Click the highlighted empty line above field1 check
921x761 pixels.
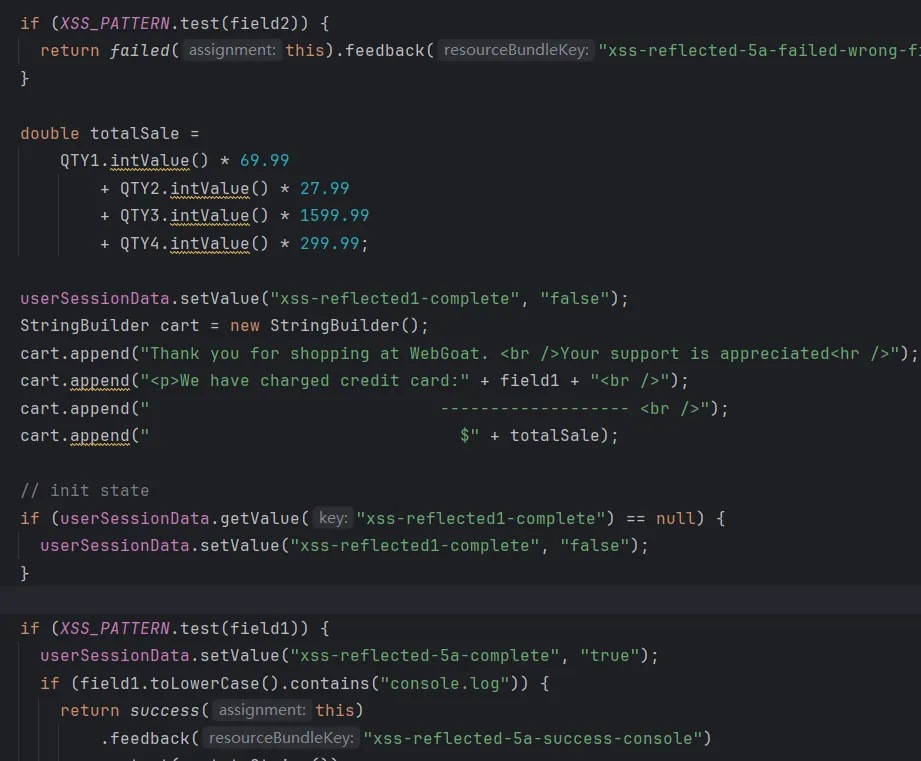460,601
